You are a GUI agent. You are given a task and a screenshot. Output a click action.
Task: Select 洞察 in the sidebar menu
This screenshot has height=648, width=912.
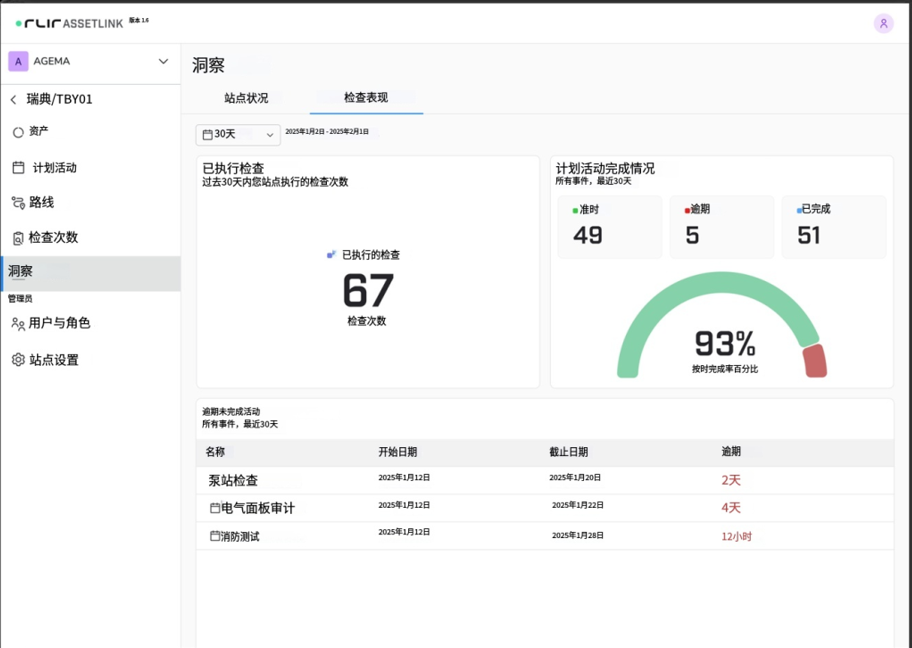pos(22,270)
